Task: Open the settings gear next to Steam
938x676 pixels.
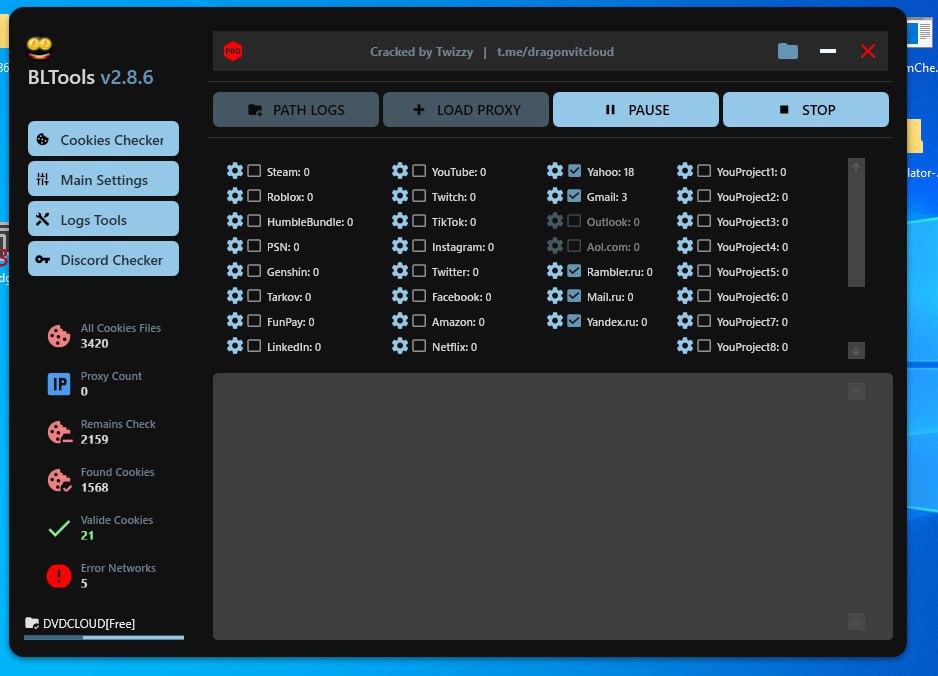Action: [x=235, y=171]
